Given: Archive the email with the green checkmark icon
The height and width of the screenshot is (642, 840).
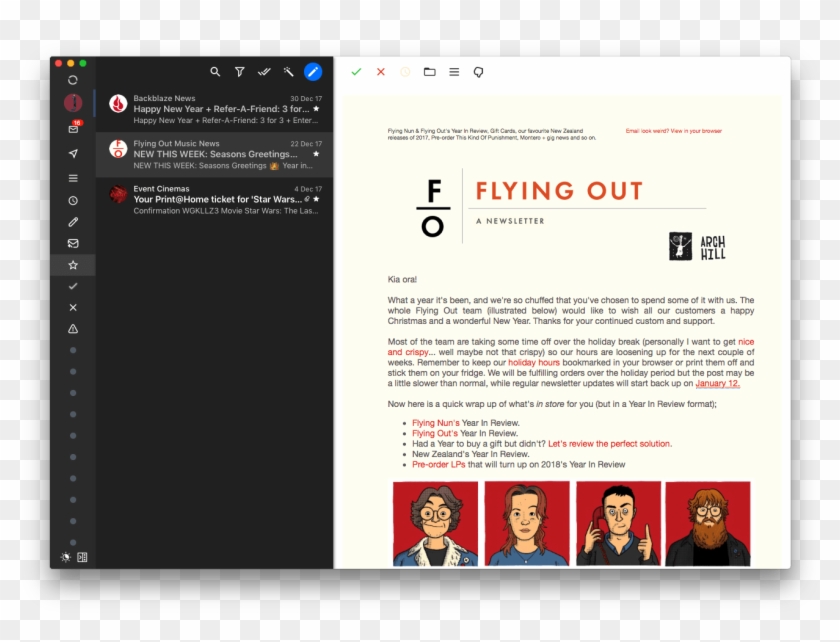Looking at the screenshot, I should point(358,72).
